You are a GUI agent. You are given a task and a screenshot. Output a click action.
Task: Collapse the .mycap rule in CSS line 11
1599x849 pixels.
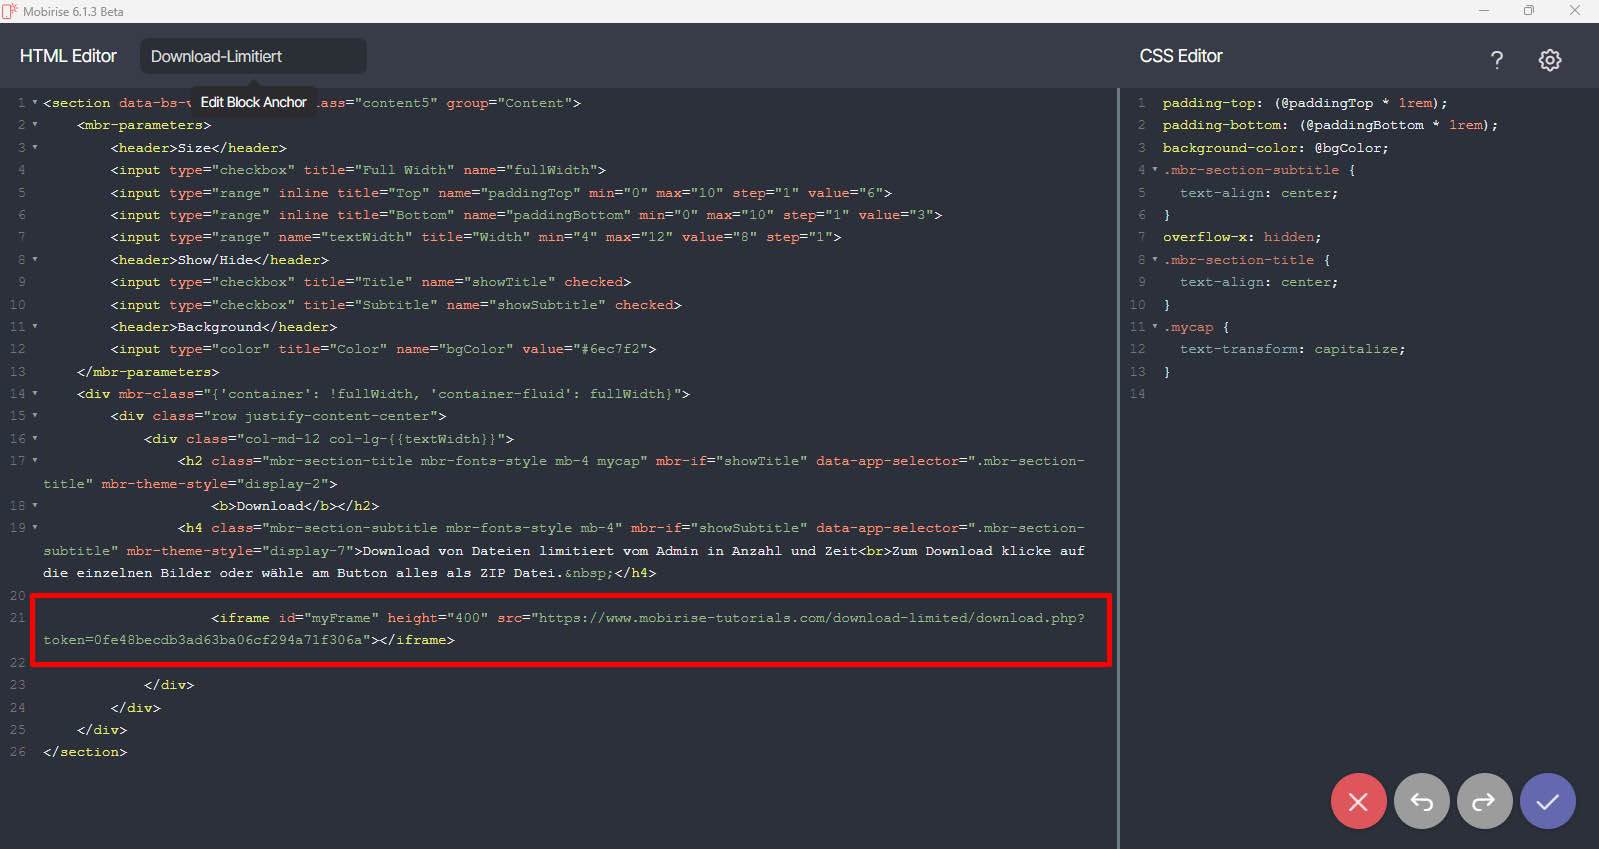[x=1155, y=327]
